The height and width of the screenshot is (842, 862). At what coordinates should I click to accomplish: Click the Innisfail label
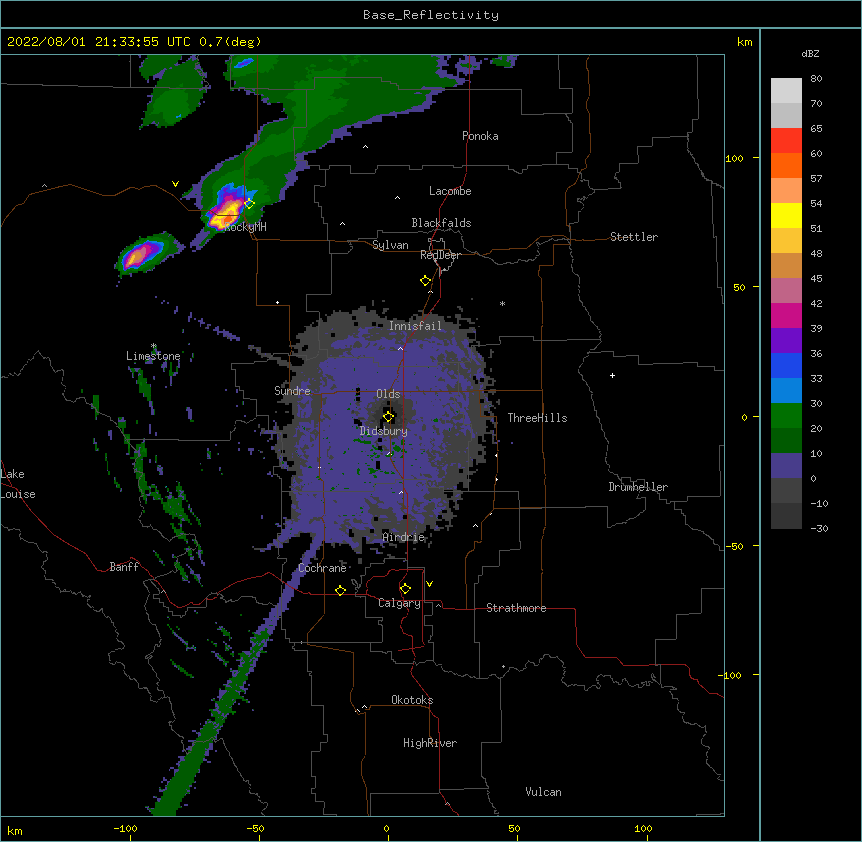coord(415,326)
